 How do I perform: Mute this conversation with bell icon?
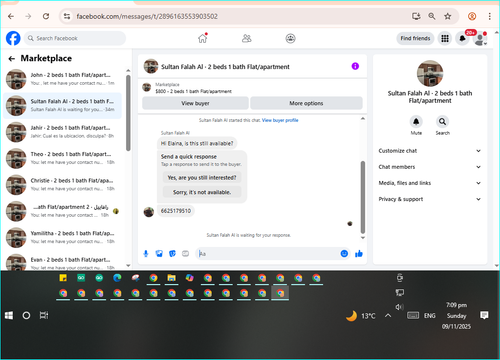pyautogui.click(x=416, y=122)
